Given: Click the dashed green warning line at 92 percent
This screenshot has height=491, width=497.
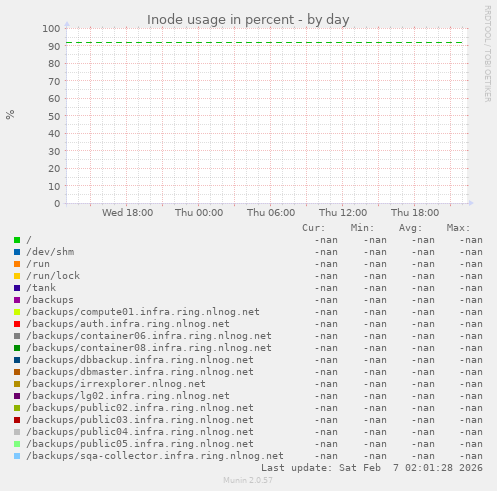Looking at the screenshot, I should 265,43.
